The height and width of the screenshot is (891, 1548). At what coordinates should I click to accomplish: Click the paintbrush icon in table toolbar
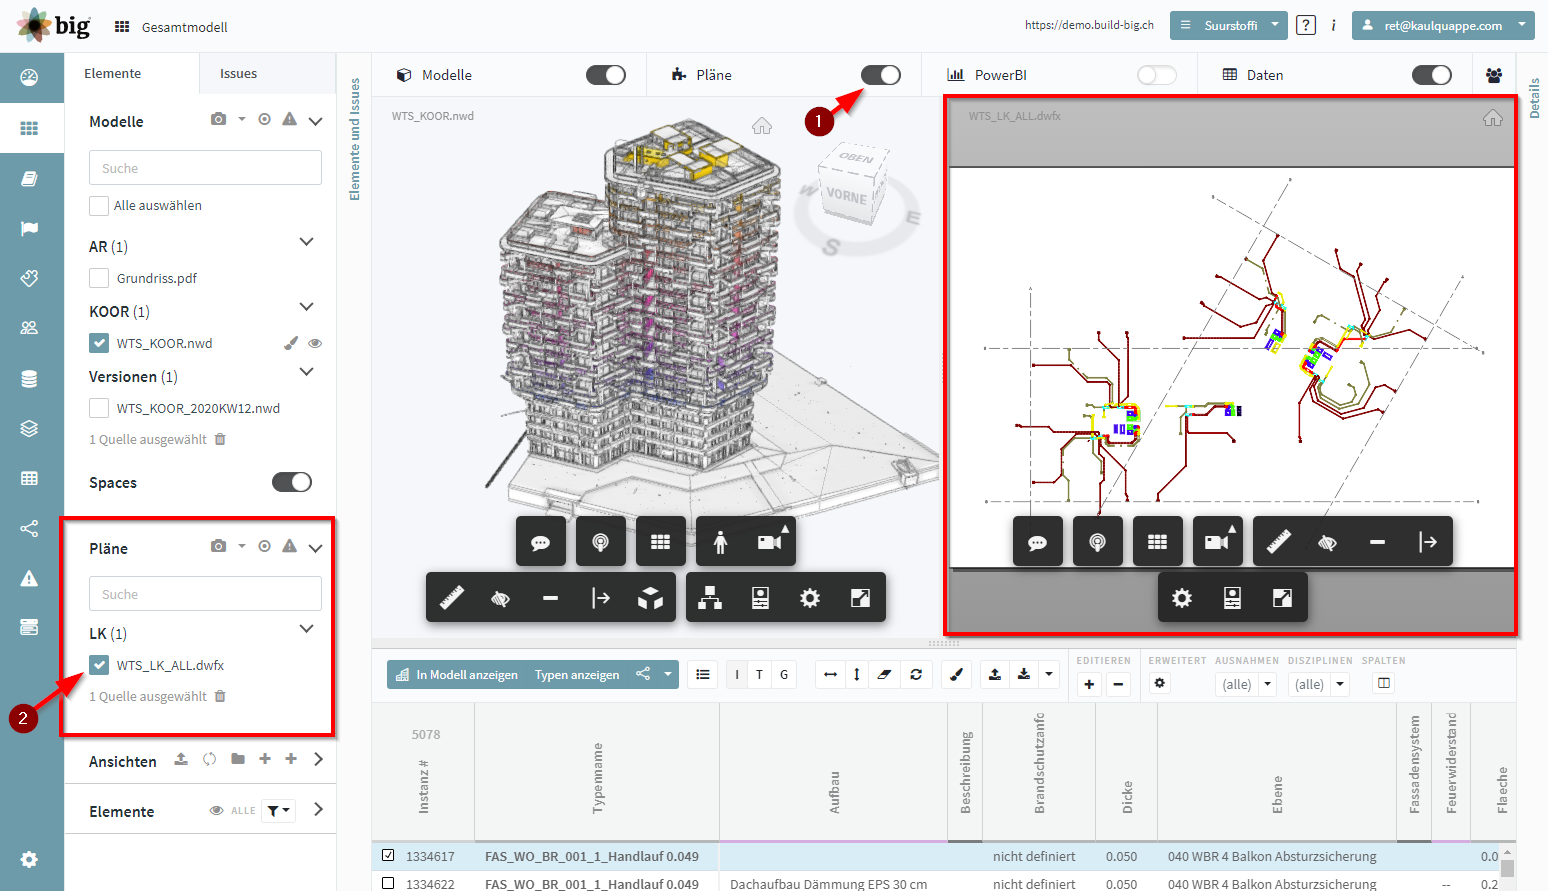[957, 675]
